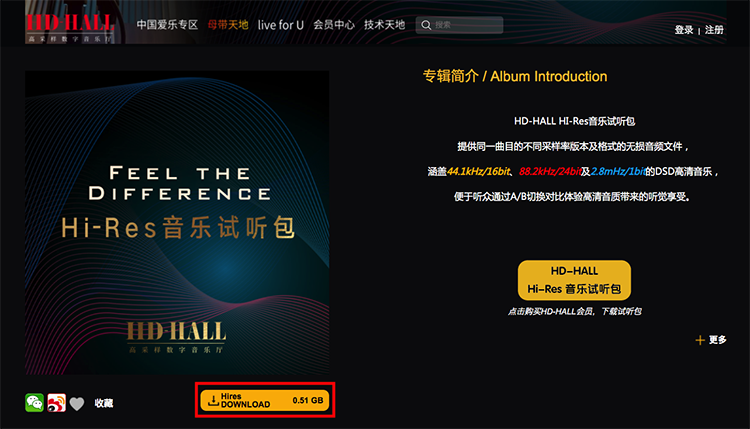The image size is (750, 429).
Task: Open the 母带天地 menu item
Action: coord(228,25)
